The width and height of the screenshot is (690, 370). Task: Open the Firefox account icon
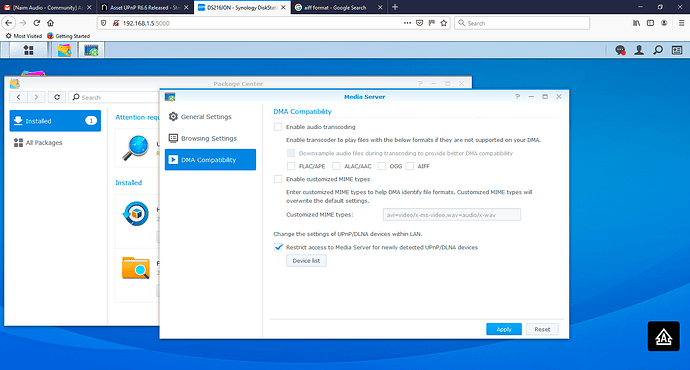[664, 23]
